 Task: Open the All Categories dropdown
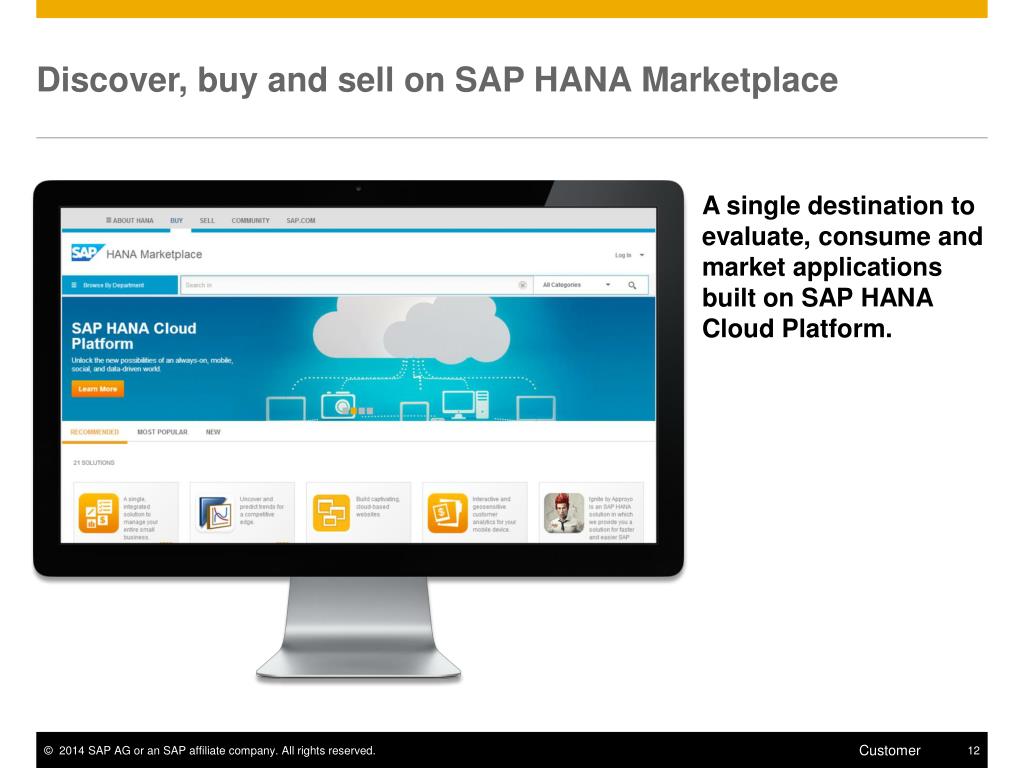click(x=576, y=285)
